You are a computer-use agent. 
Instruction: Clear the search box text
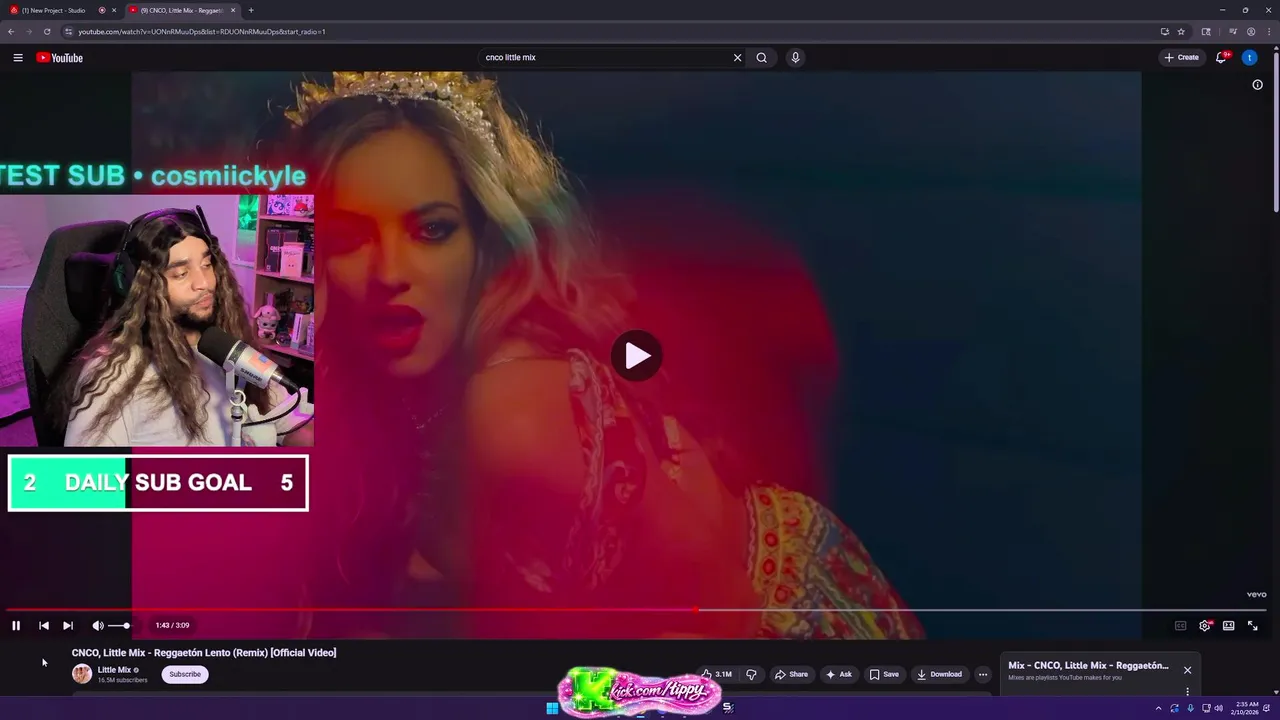pyautogui.click(x=738, y=58)
